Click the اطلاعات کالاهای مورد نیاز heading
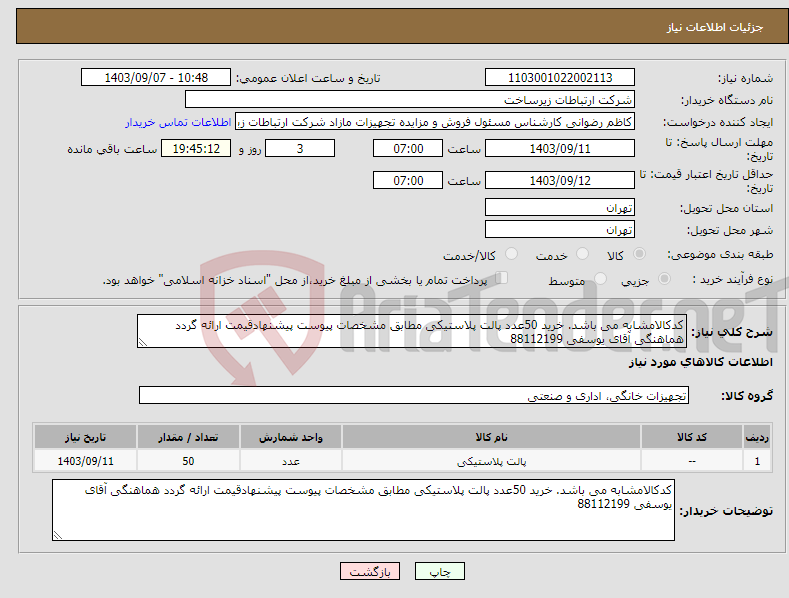Viewport: 789px width, 598px height. click(700, 362)
